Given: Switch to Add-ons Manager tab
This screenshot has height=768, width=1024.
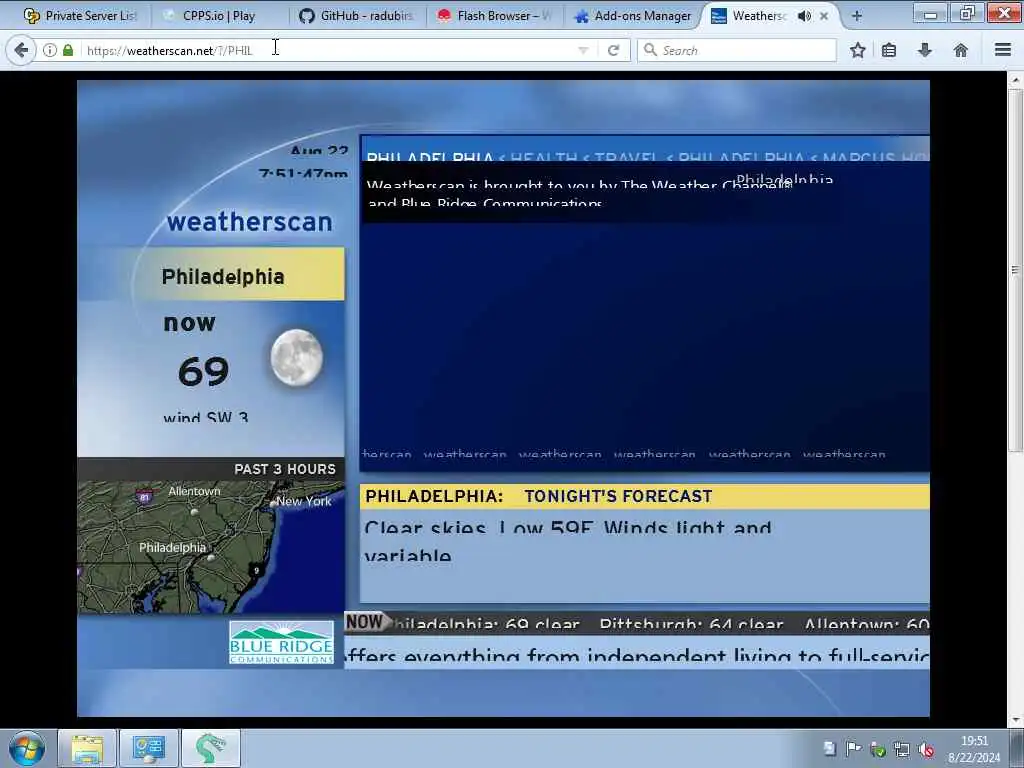Looking at the screenshot, I should pyautogui.click(x=632, y=16).
